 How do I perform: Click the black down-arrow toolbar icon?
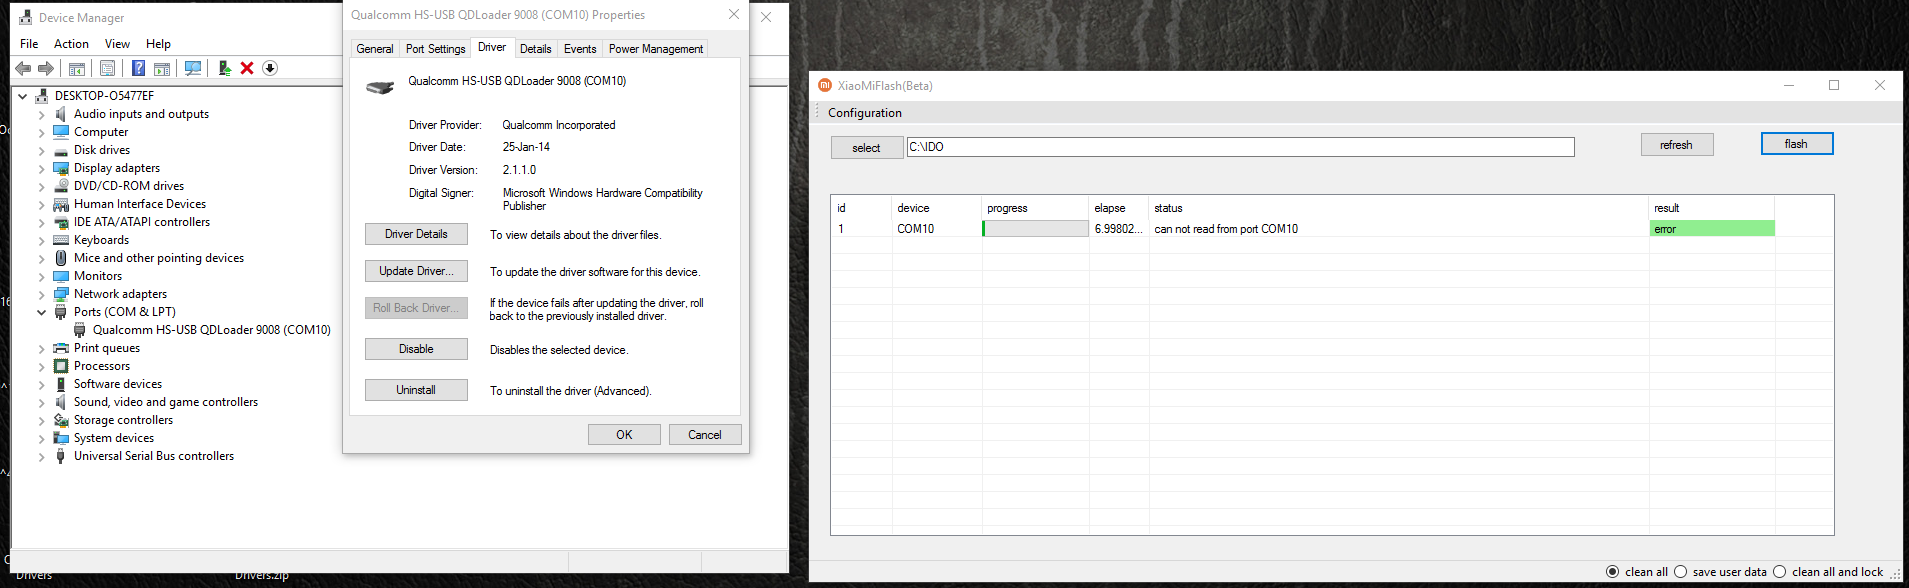(x=270, y=68)
